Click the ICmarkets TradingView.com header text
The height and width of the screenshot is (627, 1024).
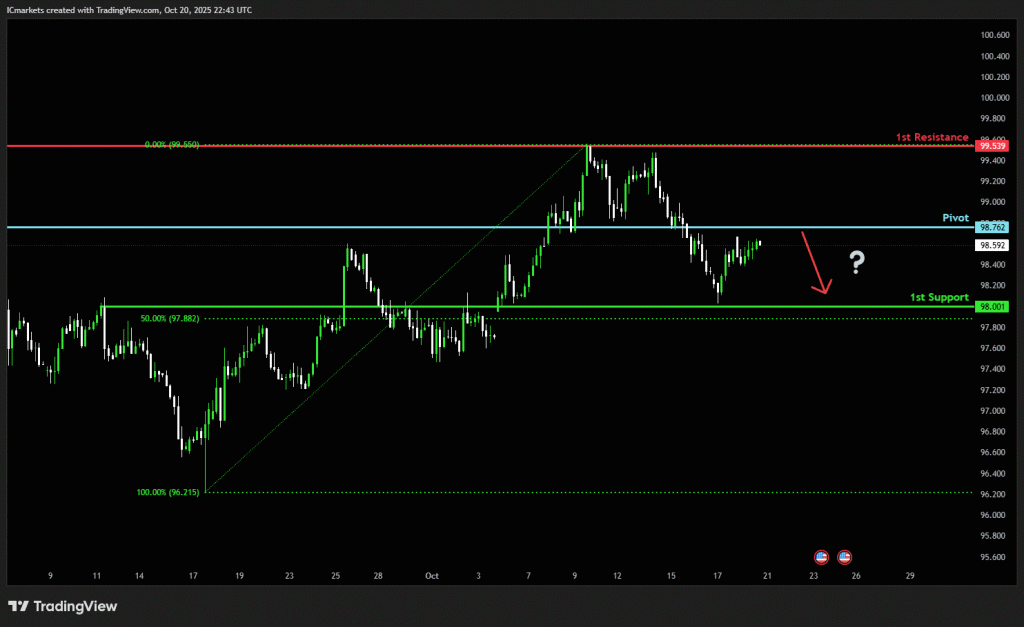pos(130,9)
